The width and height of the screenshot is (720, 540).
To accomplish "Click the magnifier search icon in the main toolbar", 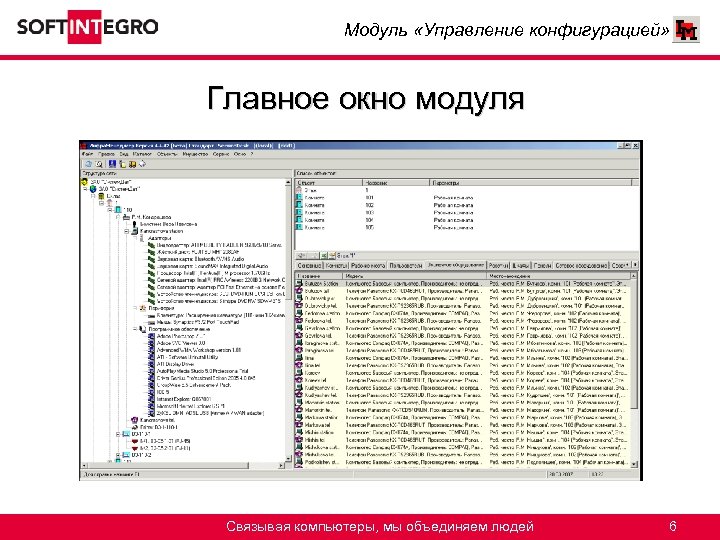I will (x=99, y=164).
